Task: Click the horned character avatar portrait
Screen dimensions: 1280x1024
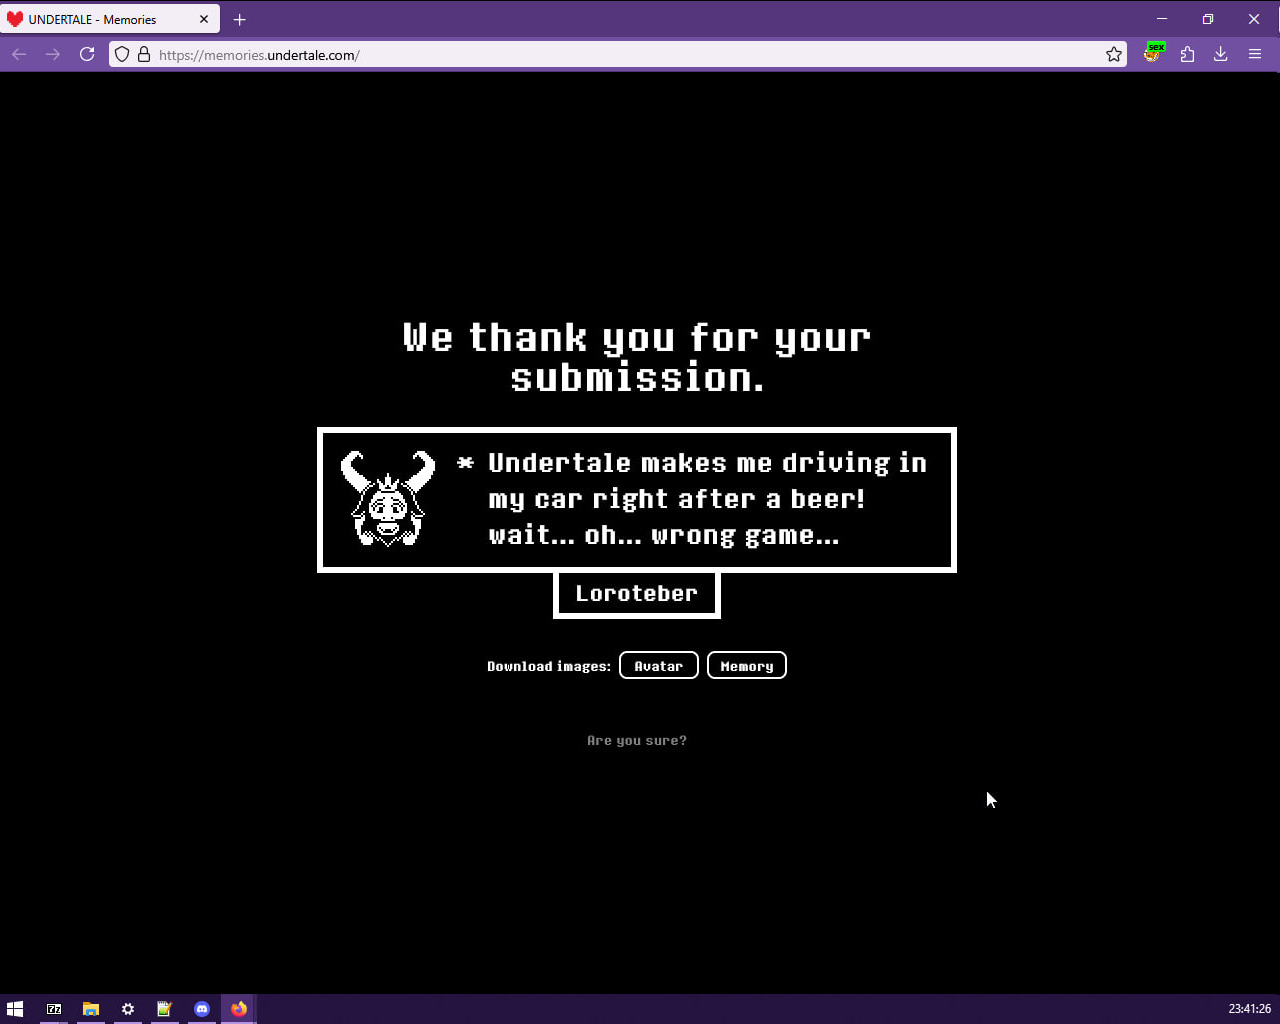Action: (388, 499)
